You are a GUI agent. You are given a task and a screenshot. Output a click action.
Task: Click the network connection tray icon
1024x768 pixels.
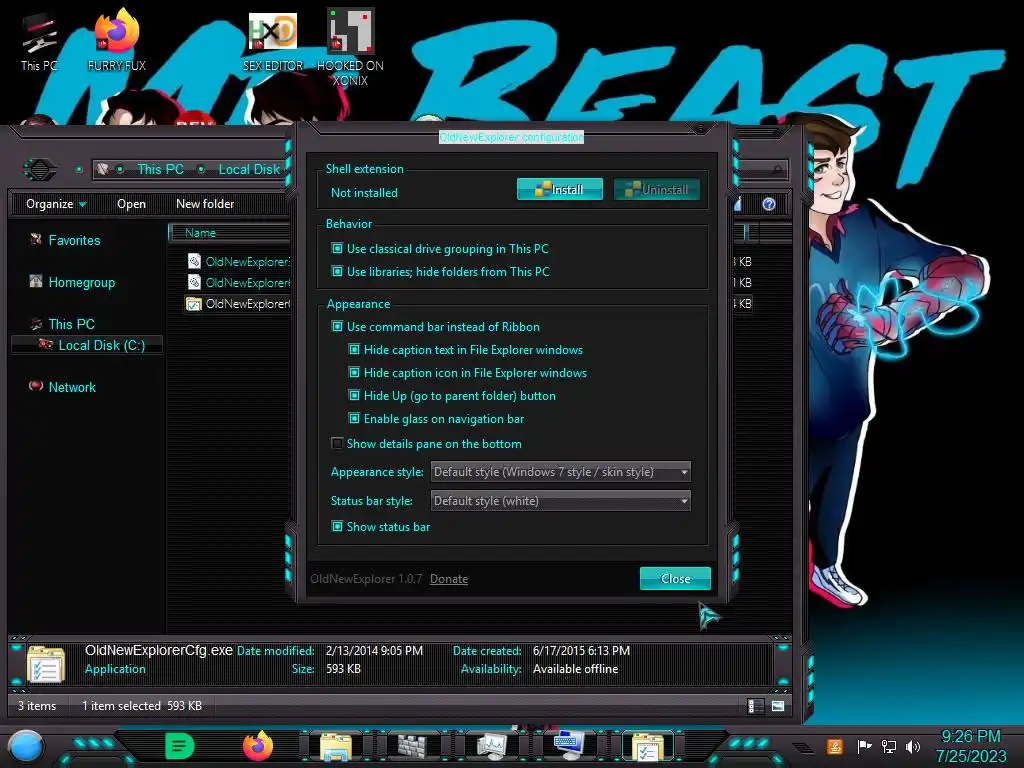coord(889,746)
